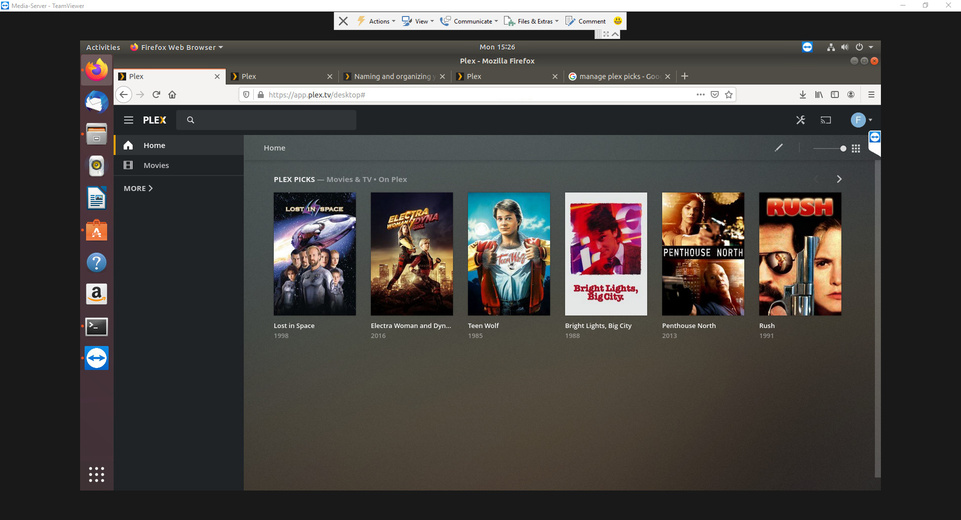Screen dimensions: 961x520
Task: Bookmark this page with star icon
Action: pyautogui.click(x=729, y=94)
